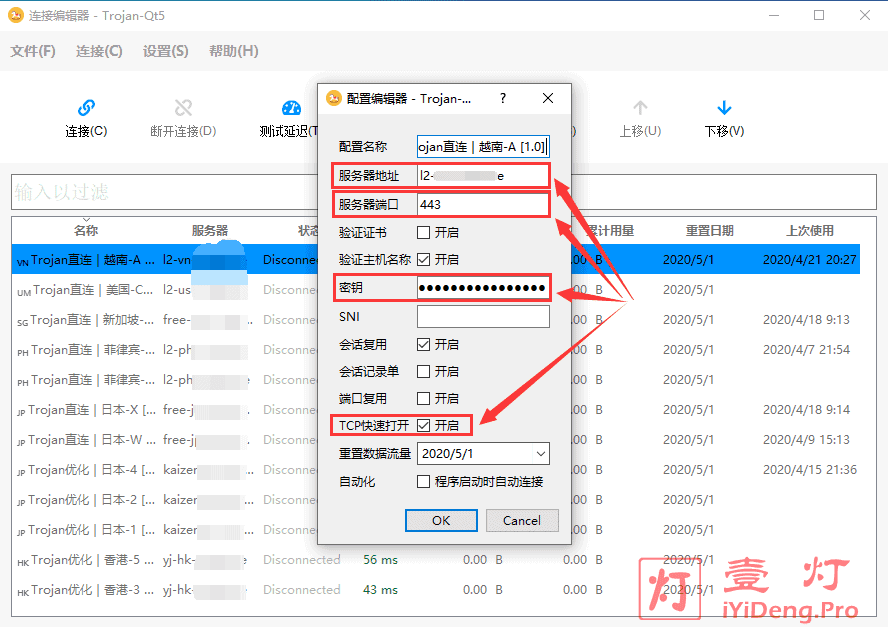Click the Disconnected status on the 香港-5 row
The height and width of the screenshot is (627, 888).
[302, 560]
